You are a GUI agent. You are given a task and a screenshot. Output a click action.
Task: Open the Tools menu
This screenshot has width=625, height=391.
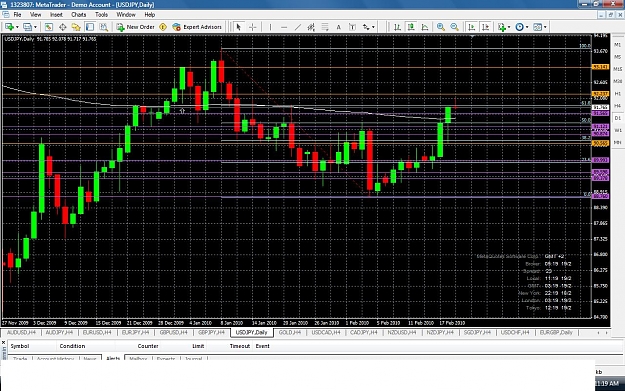[x=101, y=15]
